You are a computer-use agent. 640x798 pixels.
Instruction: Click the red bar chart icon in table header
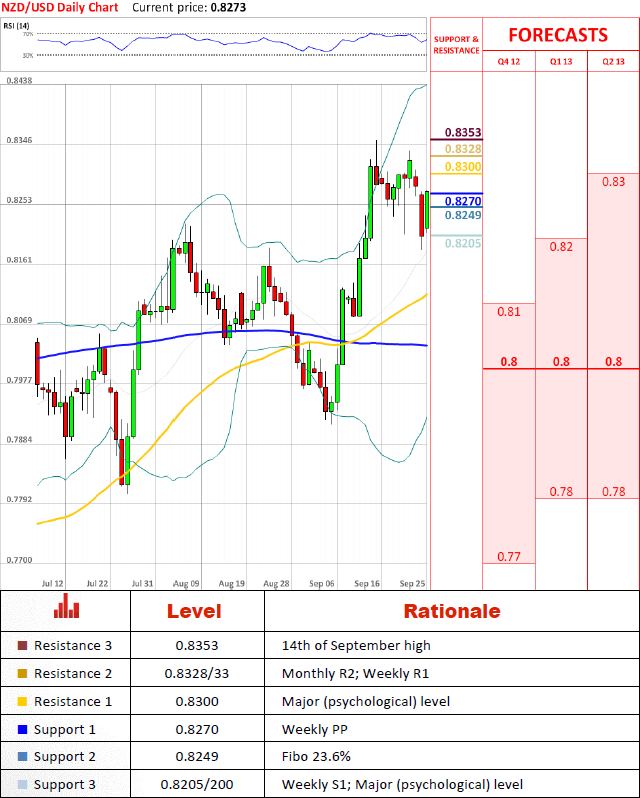67,607
